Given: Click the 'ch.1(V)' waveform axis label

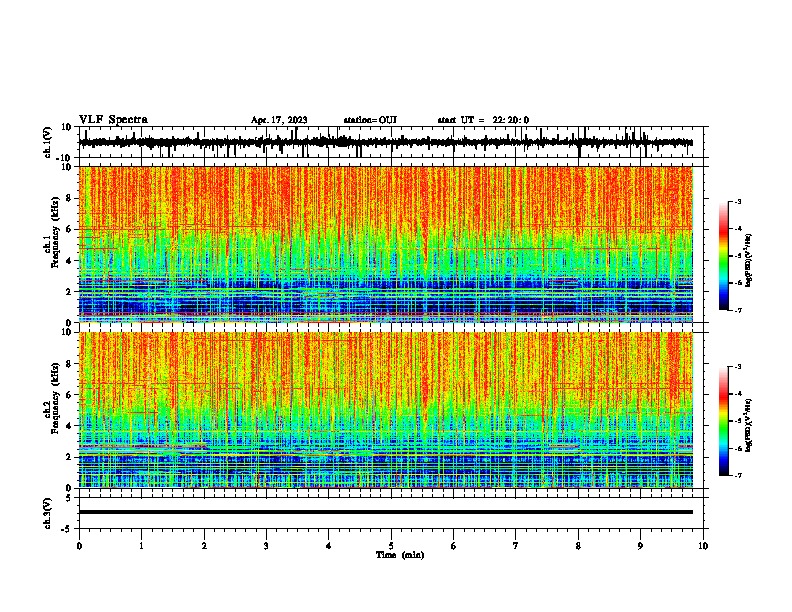Looking at the screenshot, I should pyautogui.click(x=47, y=142).
